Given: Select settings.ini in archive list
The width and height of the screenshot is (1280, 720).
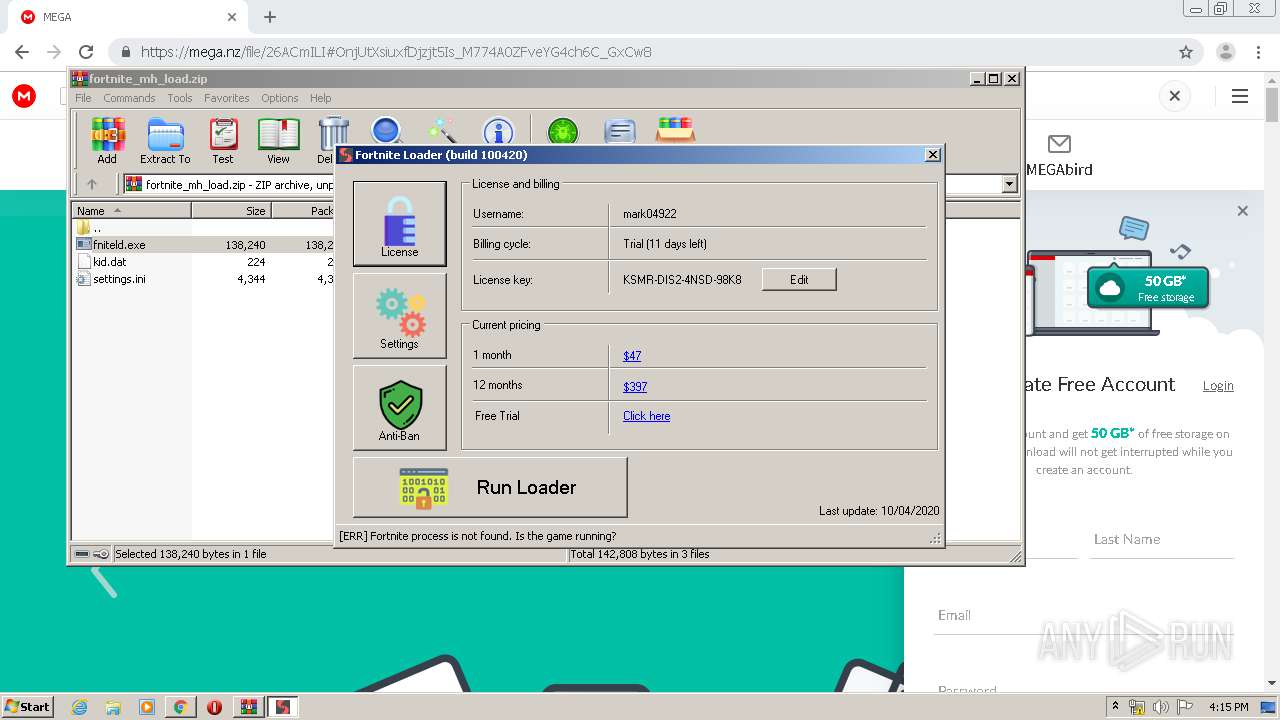Looking at the screenshot, I should (x=119, y=279).
